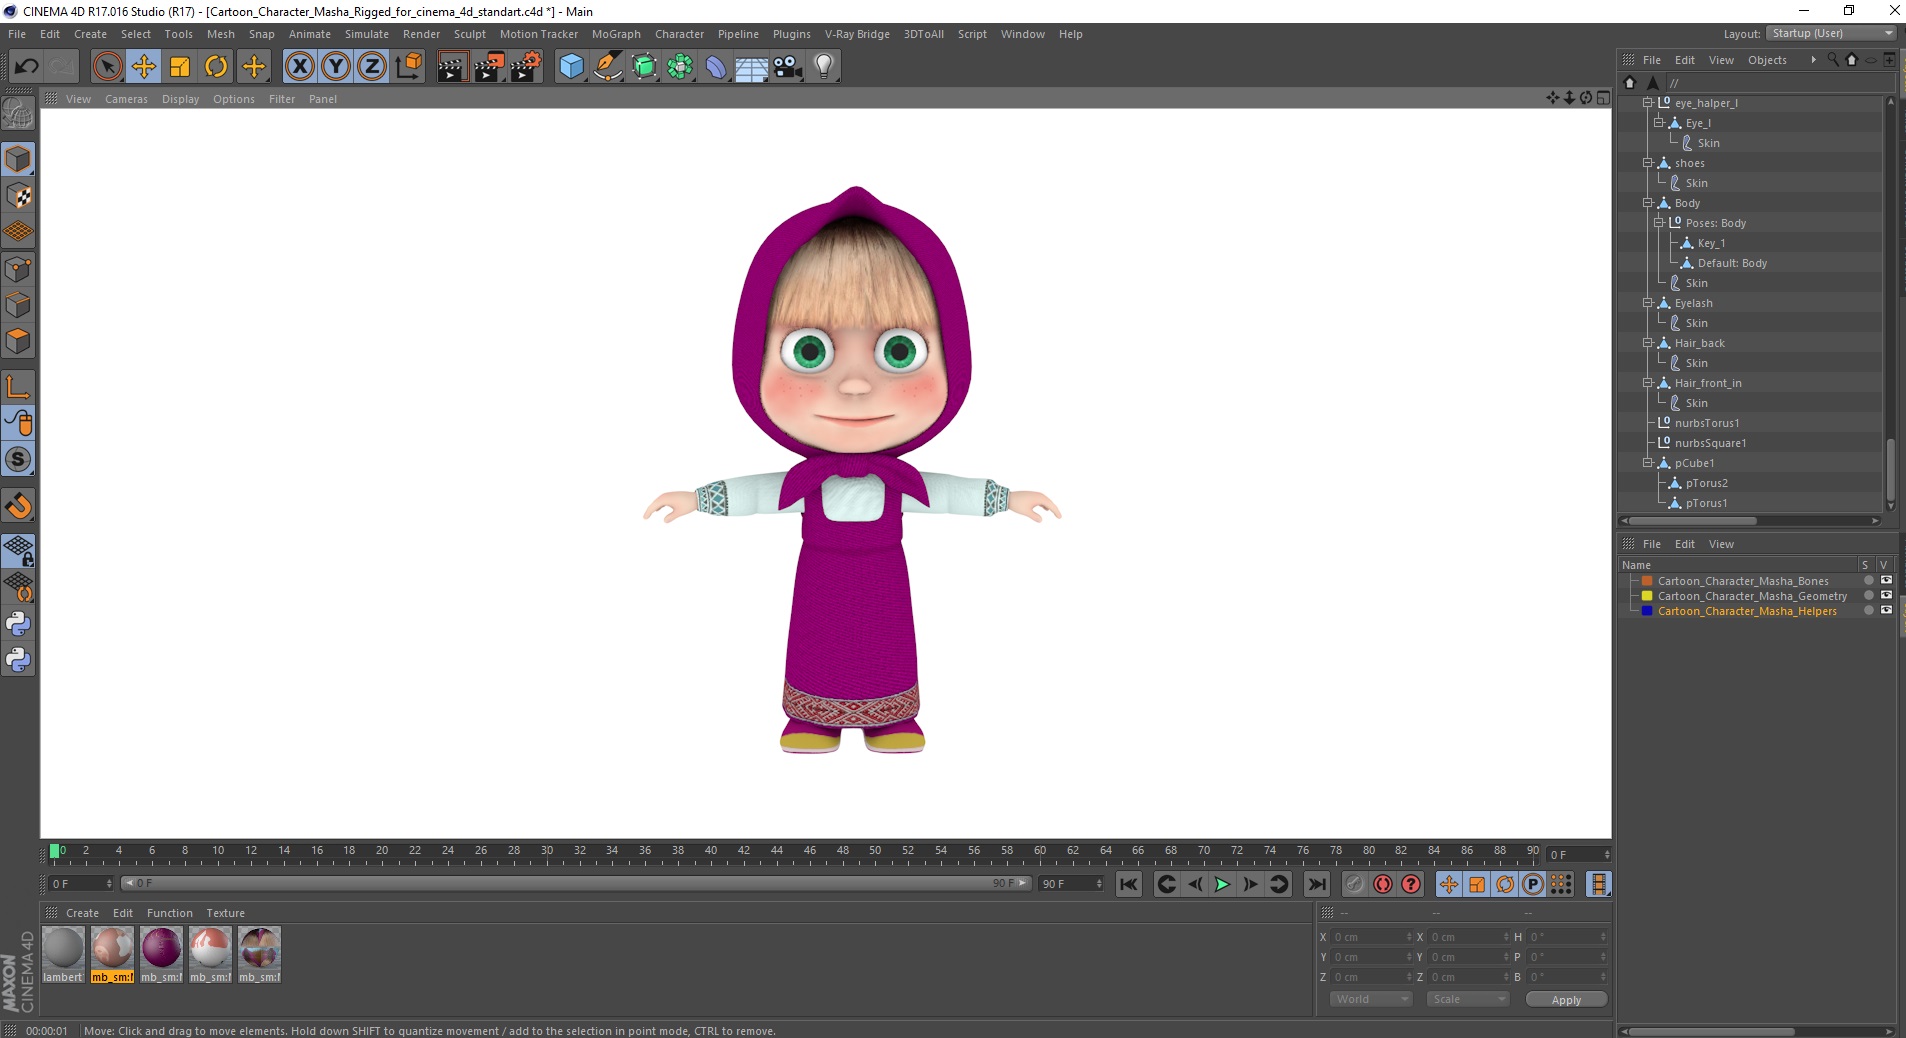The image size is (1906, 1038).
Task: Open the Character menu
Action: click(680, 34)
